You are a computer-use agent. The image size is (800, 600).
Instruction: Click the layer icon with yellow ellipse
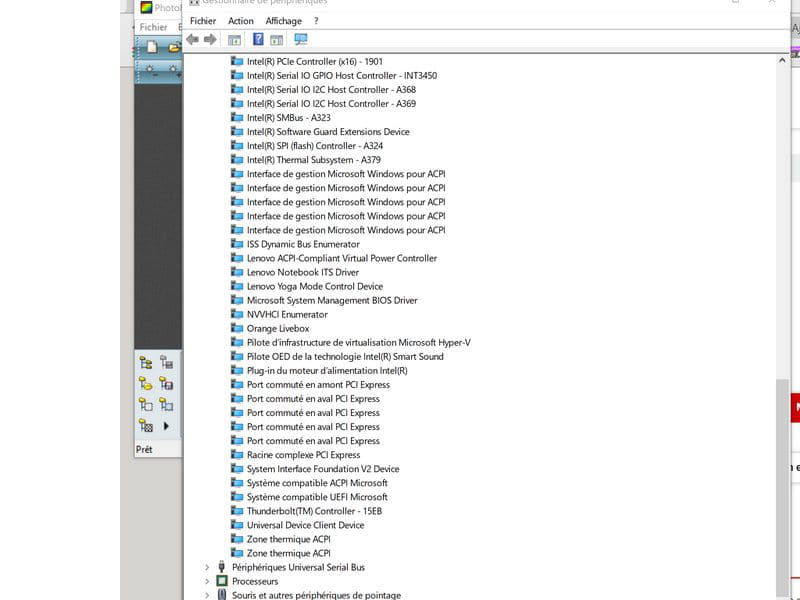coord(146,384)
